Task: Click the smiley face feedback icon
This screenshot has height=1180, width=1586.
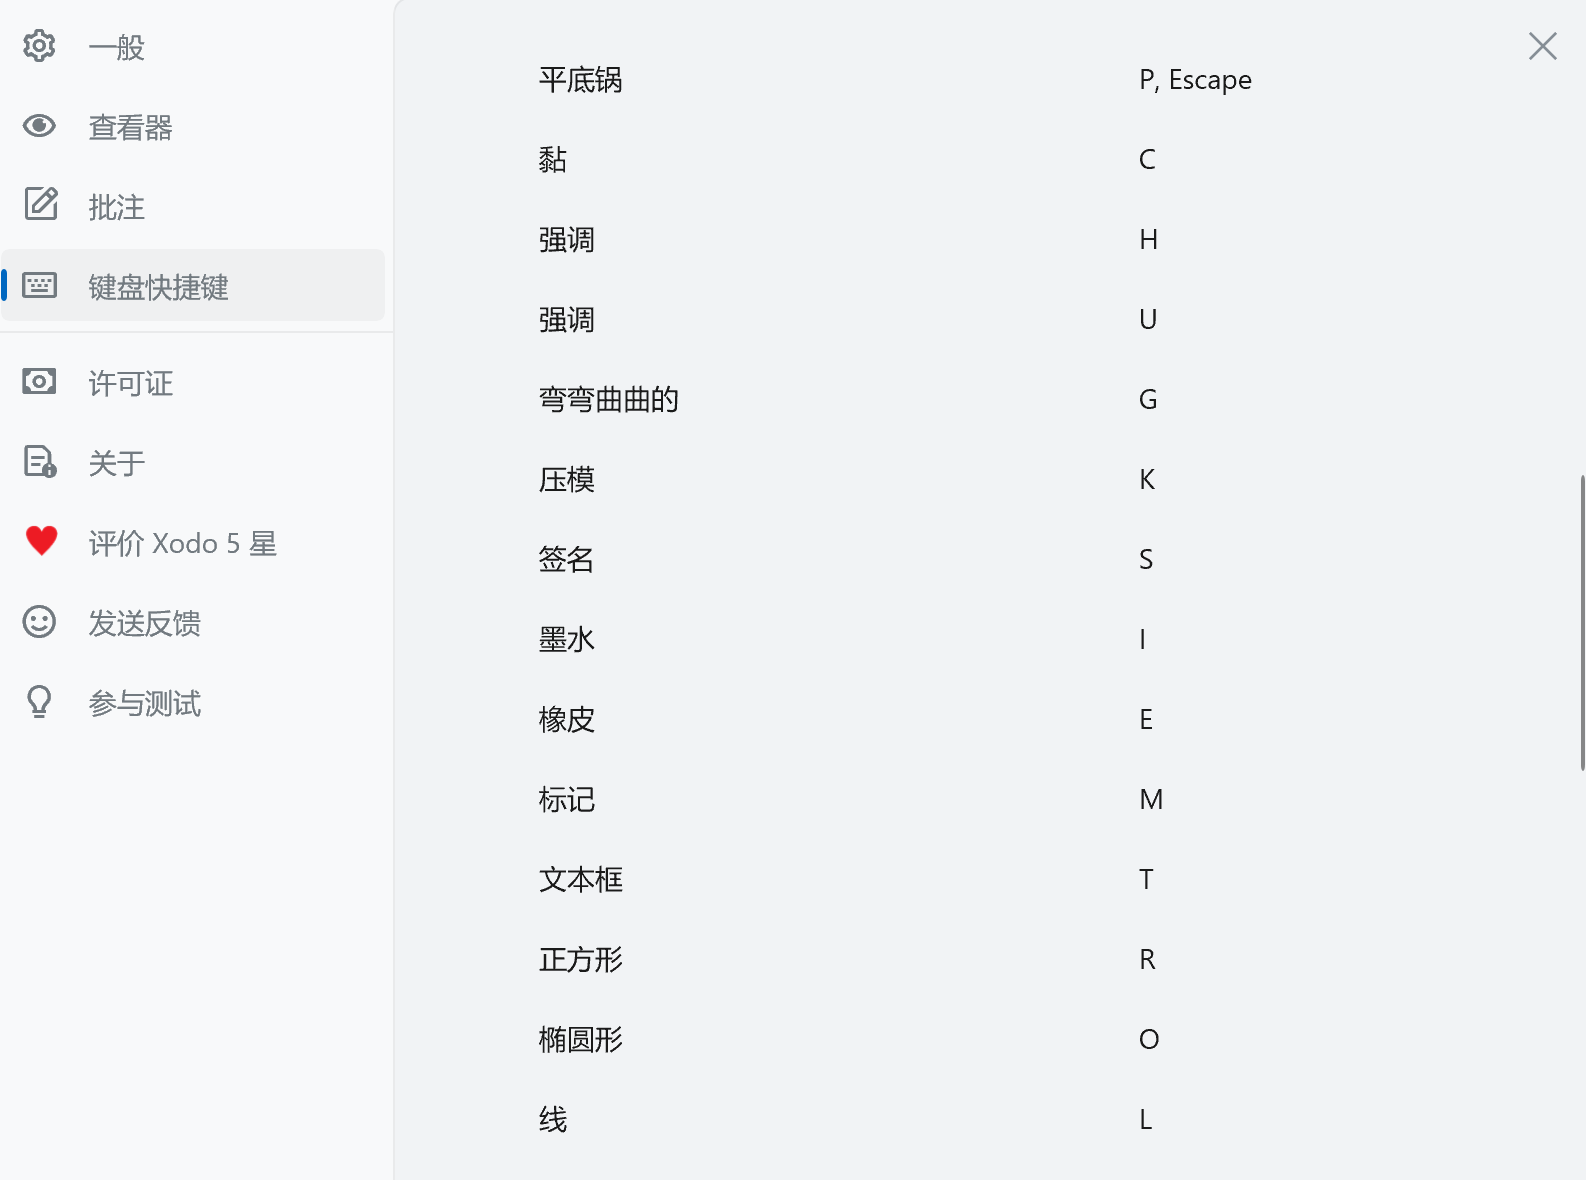Action: [39, 622]
